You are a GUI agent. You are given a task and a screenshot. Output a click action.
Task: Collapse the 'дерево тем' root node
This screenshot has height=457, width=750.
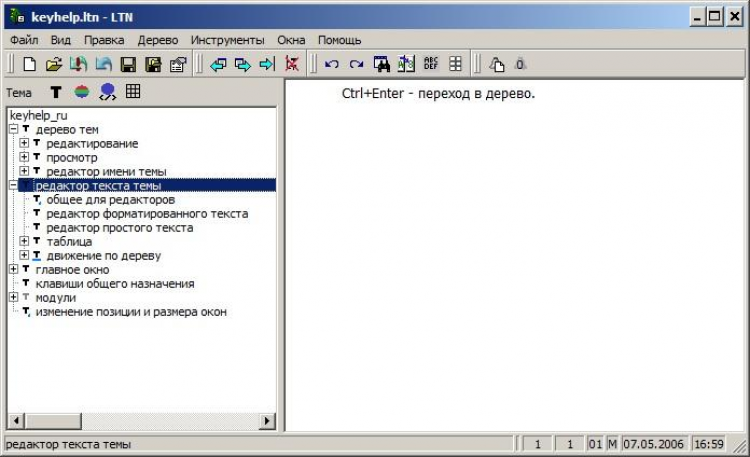(x=13, y=130)
